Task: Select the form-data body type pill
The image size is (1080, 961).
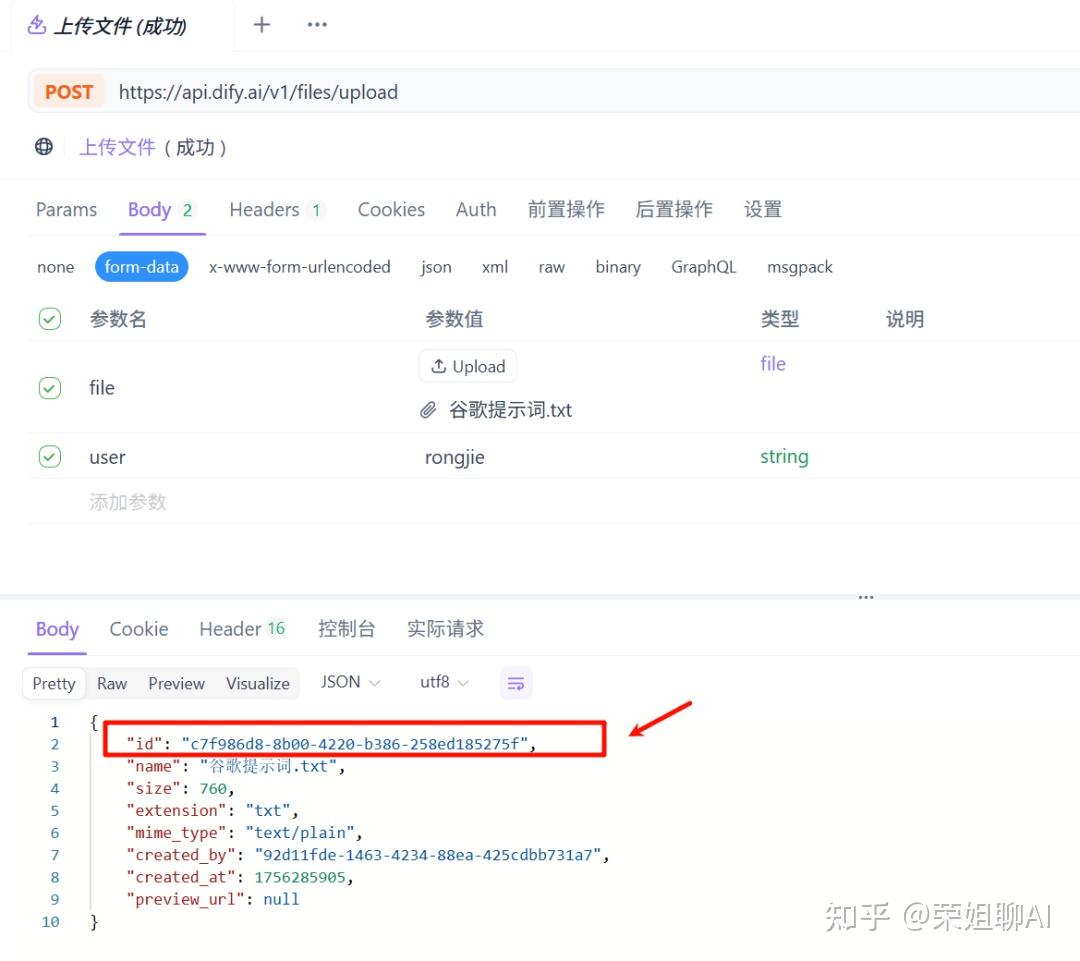Action: pos(141,267)
